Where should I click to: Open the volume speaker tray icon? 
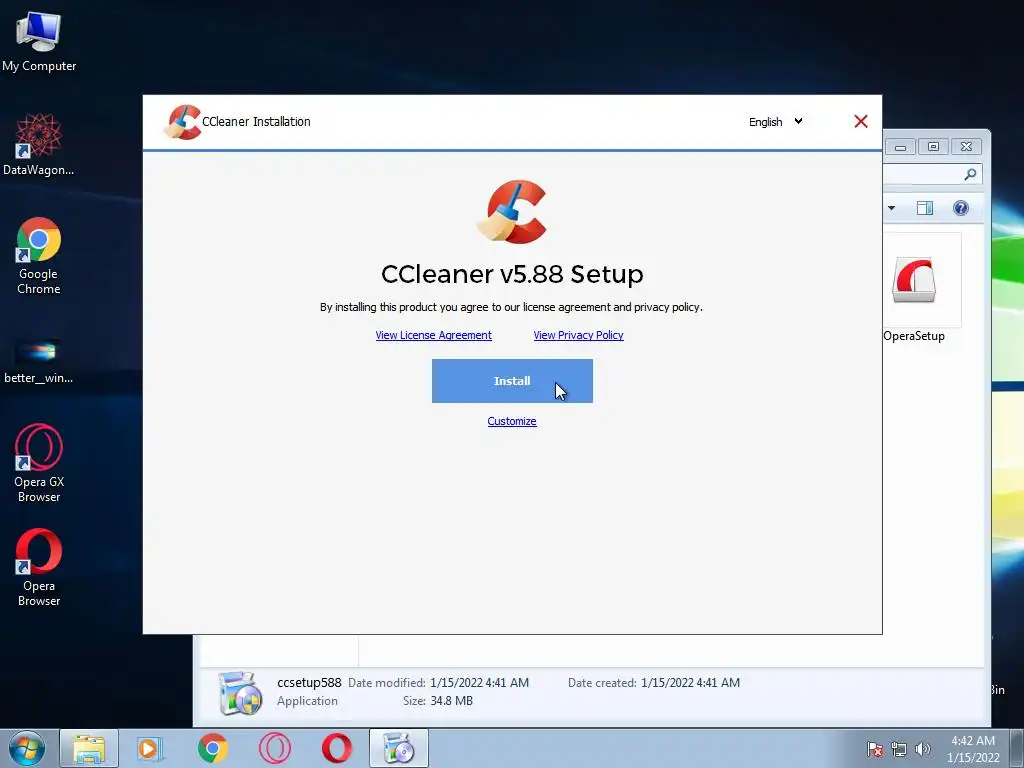pos(922,749)
